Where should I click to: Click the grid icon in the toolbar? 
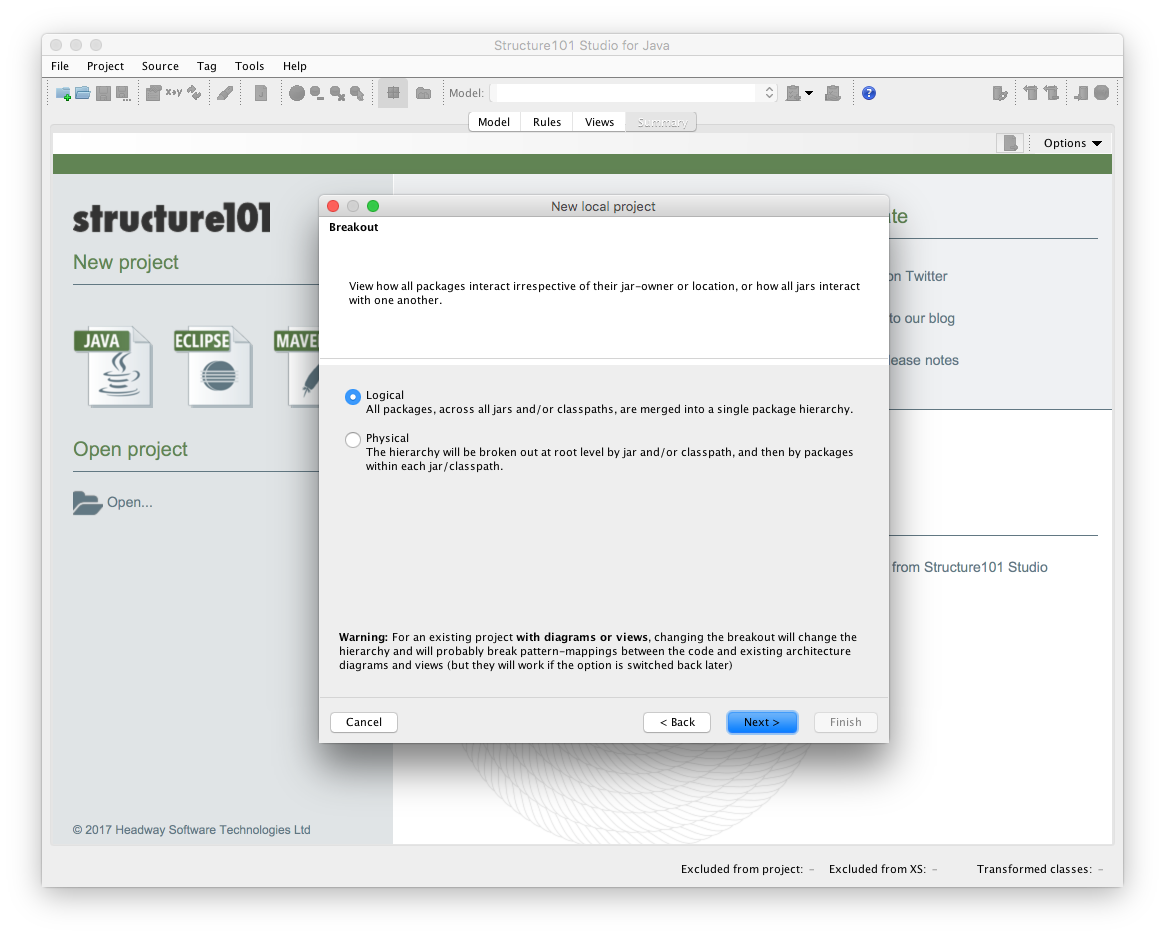pos(393,93)
